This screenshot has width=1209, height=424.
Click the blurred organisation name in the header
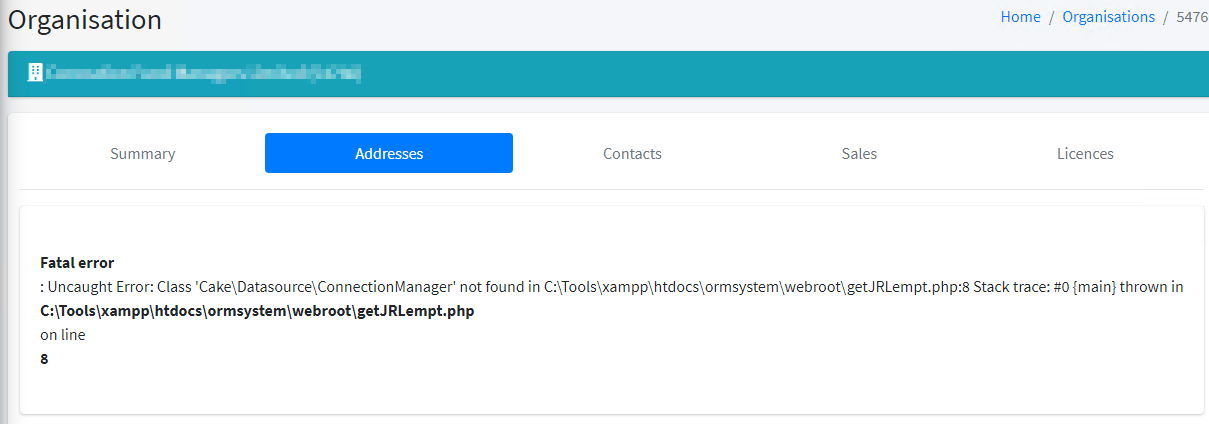click(203, 73)
